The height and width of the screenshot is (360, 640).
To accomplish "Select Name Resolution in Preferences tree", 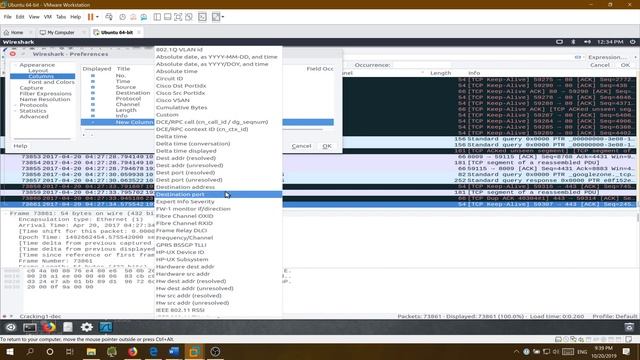I will point(45,99).
